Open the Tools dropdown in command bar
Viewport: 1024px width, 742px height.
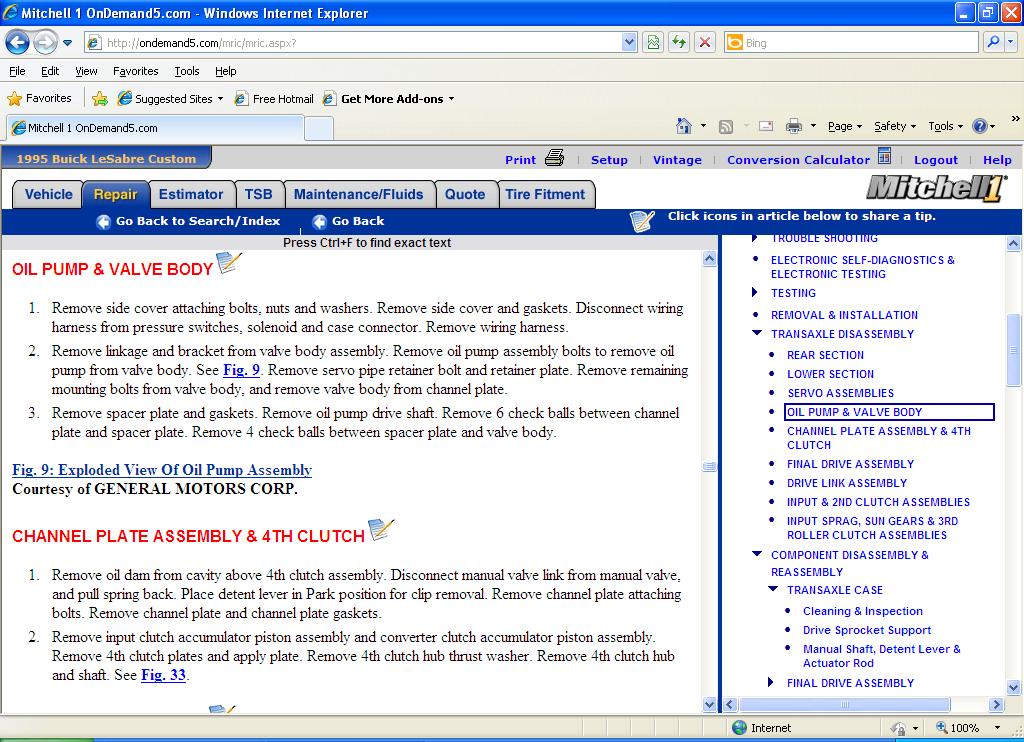(x=945, y=126)
